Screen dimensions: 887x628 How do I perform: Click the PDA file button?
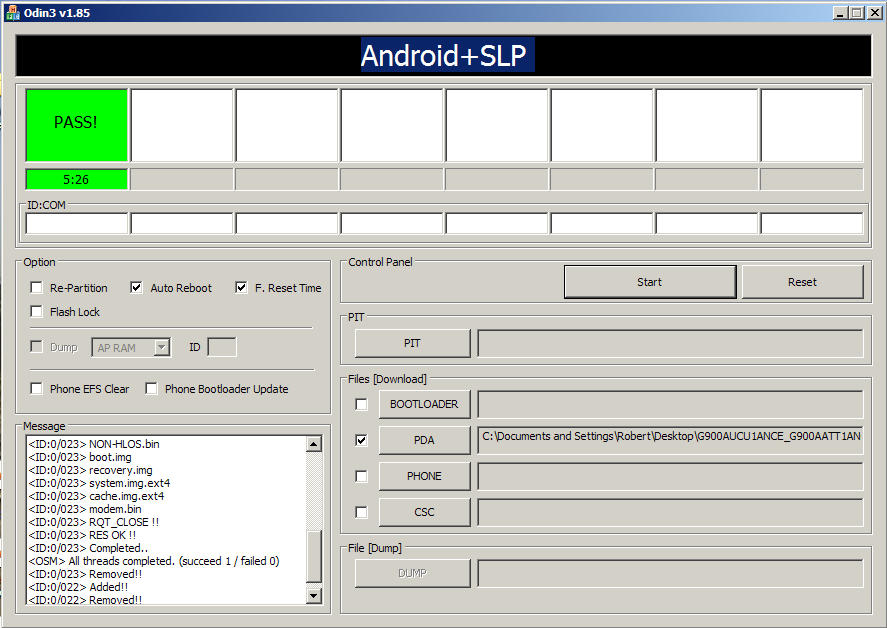pyautogui.click(x=424, y=440)
